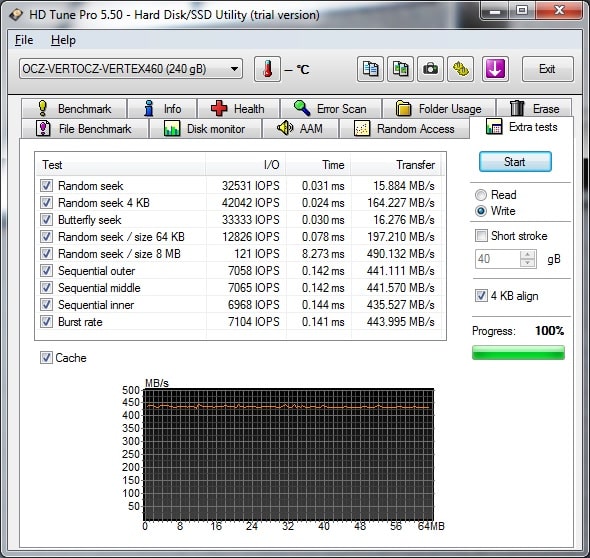Maximize the HD Tune Pro window
This screenshot has height=558, width=590.
click(x=522, y=11)
